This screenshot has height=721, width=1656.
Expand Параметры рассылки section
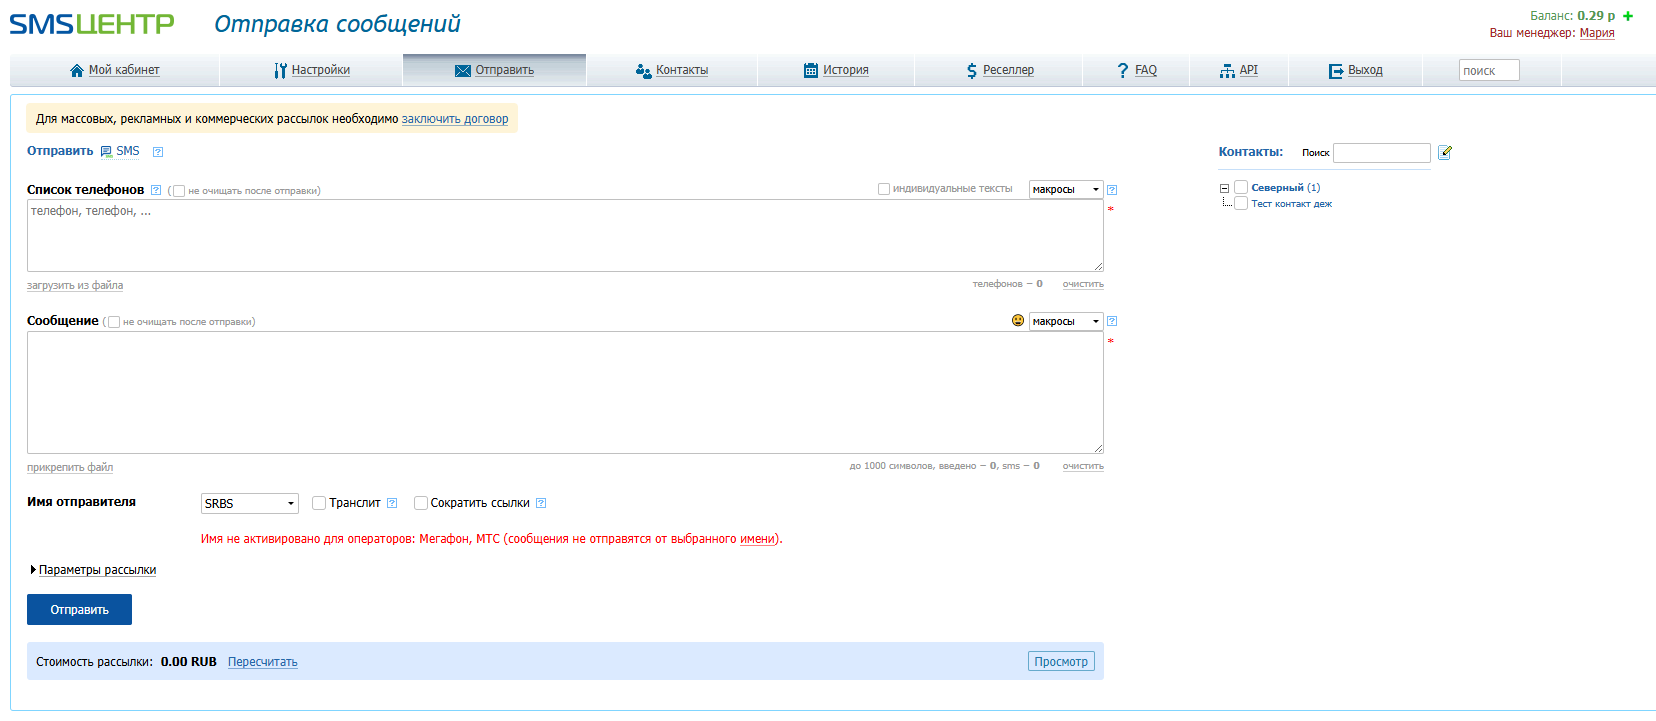[x=96, y=570]
